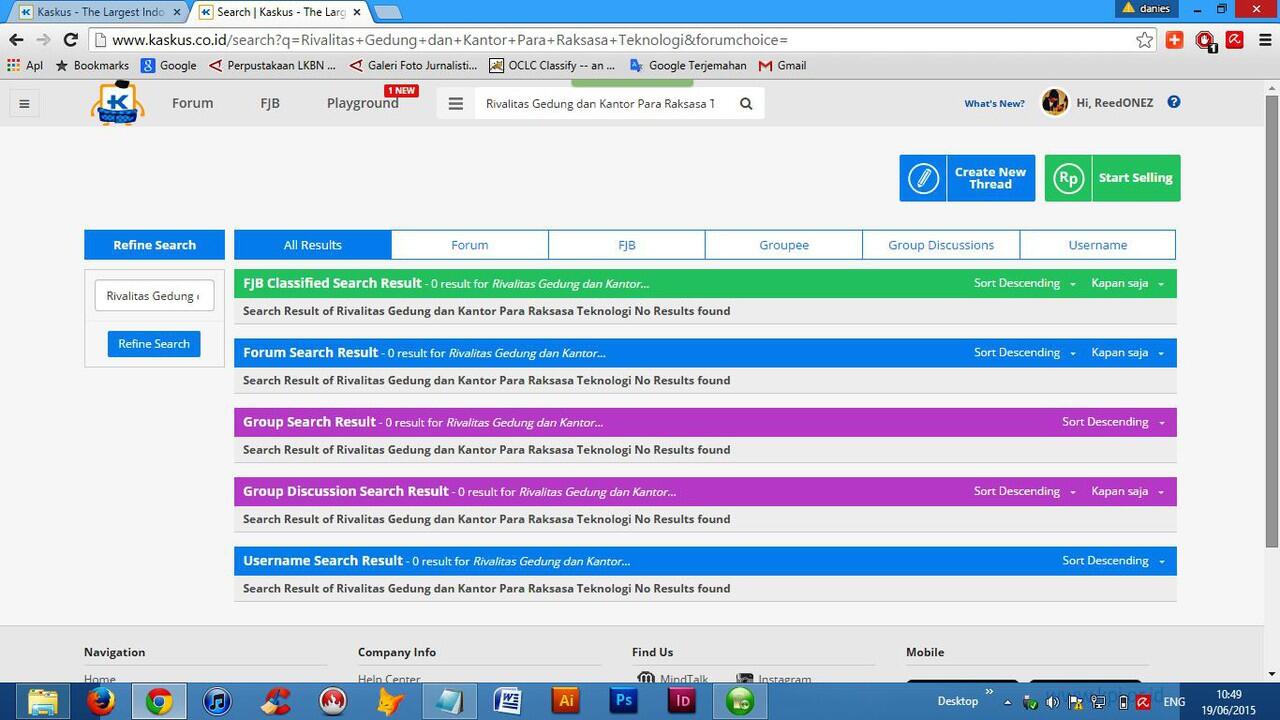The height and width of the screenshot is (720, 1280).
Task: Click Start Selling button
Action: pos(1112,178)
